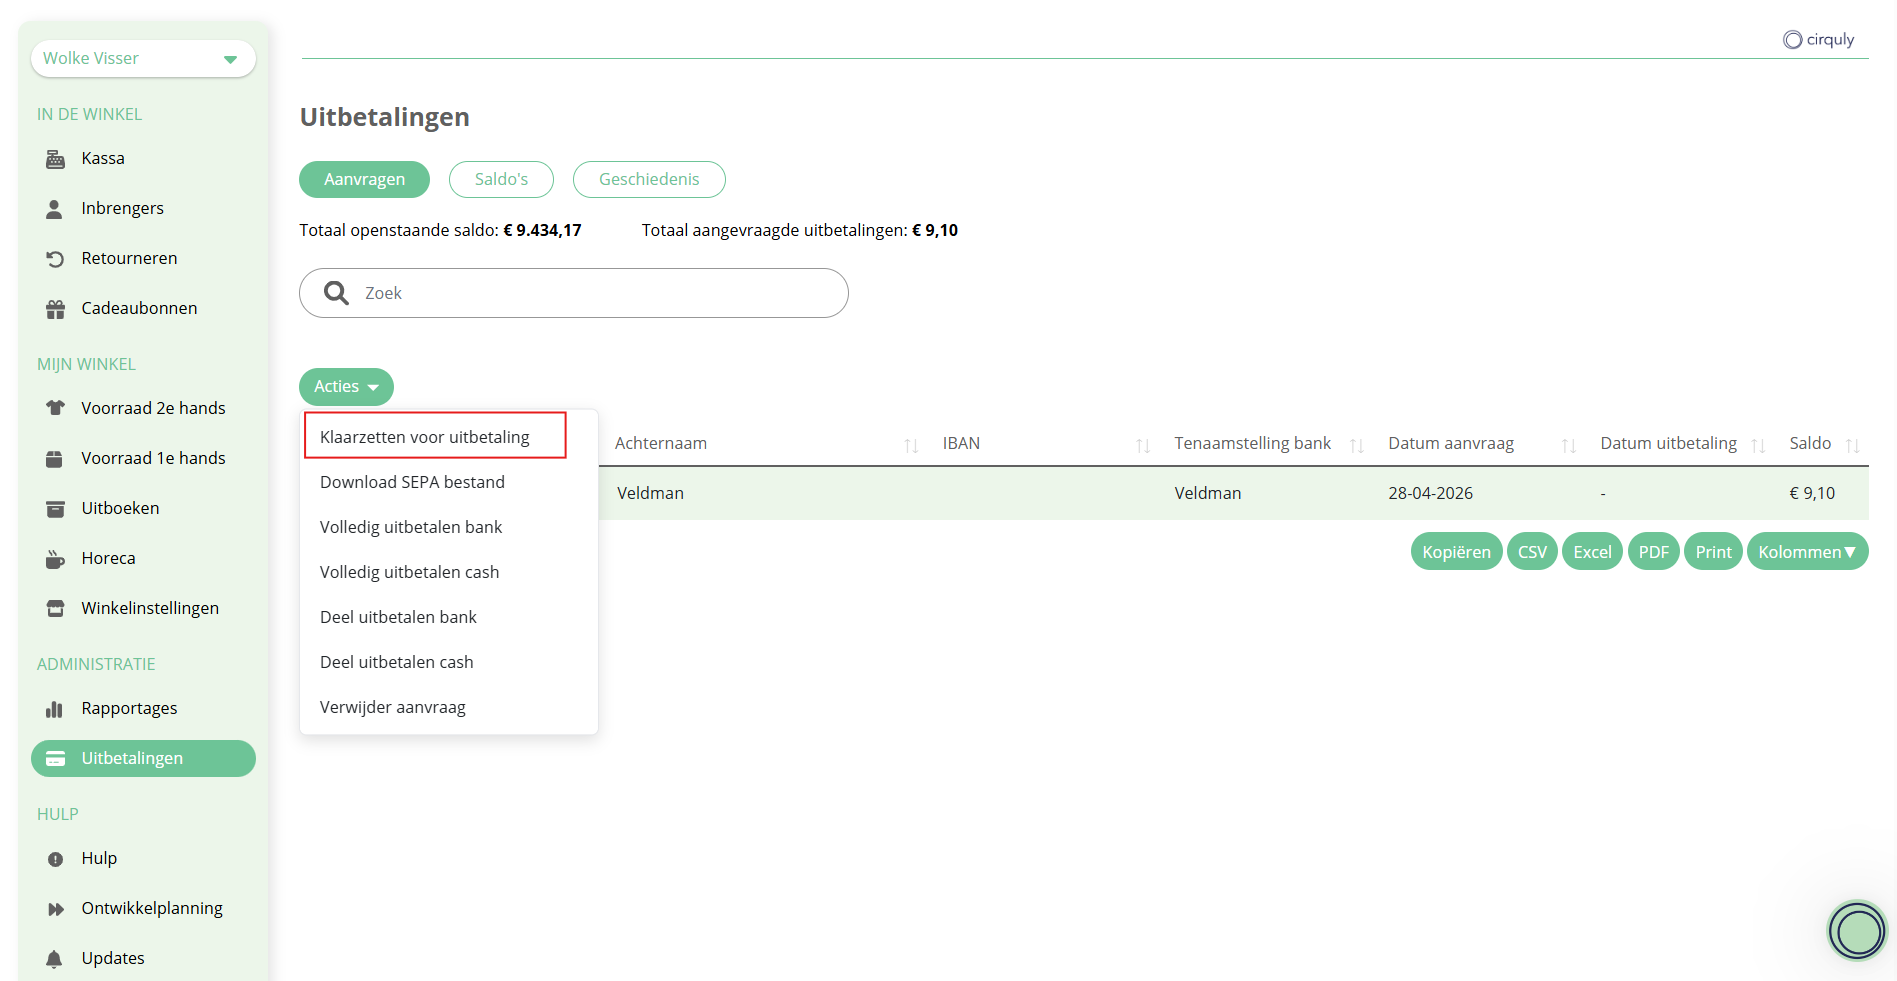
Task: Choose Deel uitbetalen bank
Action: coord(398,617)
